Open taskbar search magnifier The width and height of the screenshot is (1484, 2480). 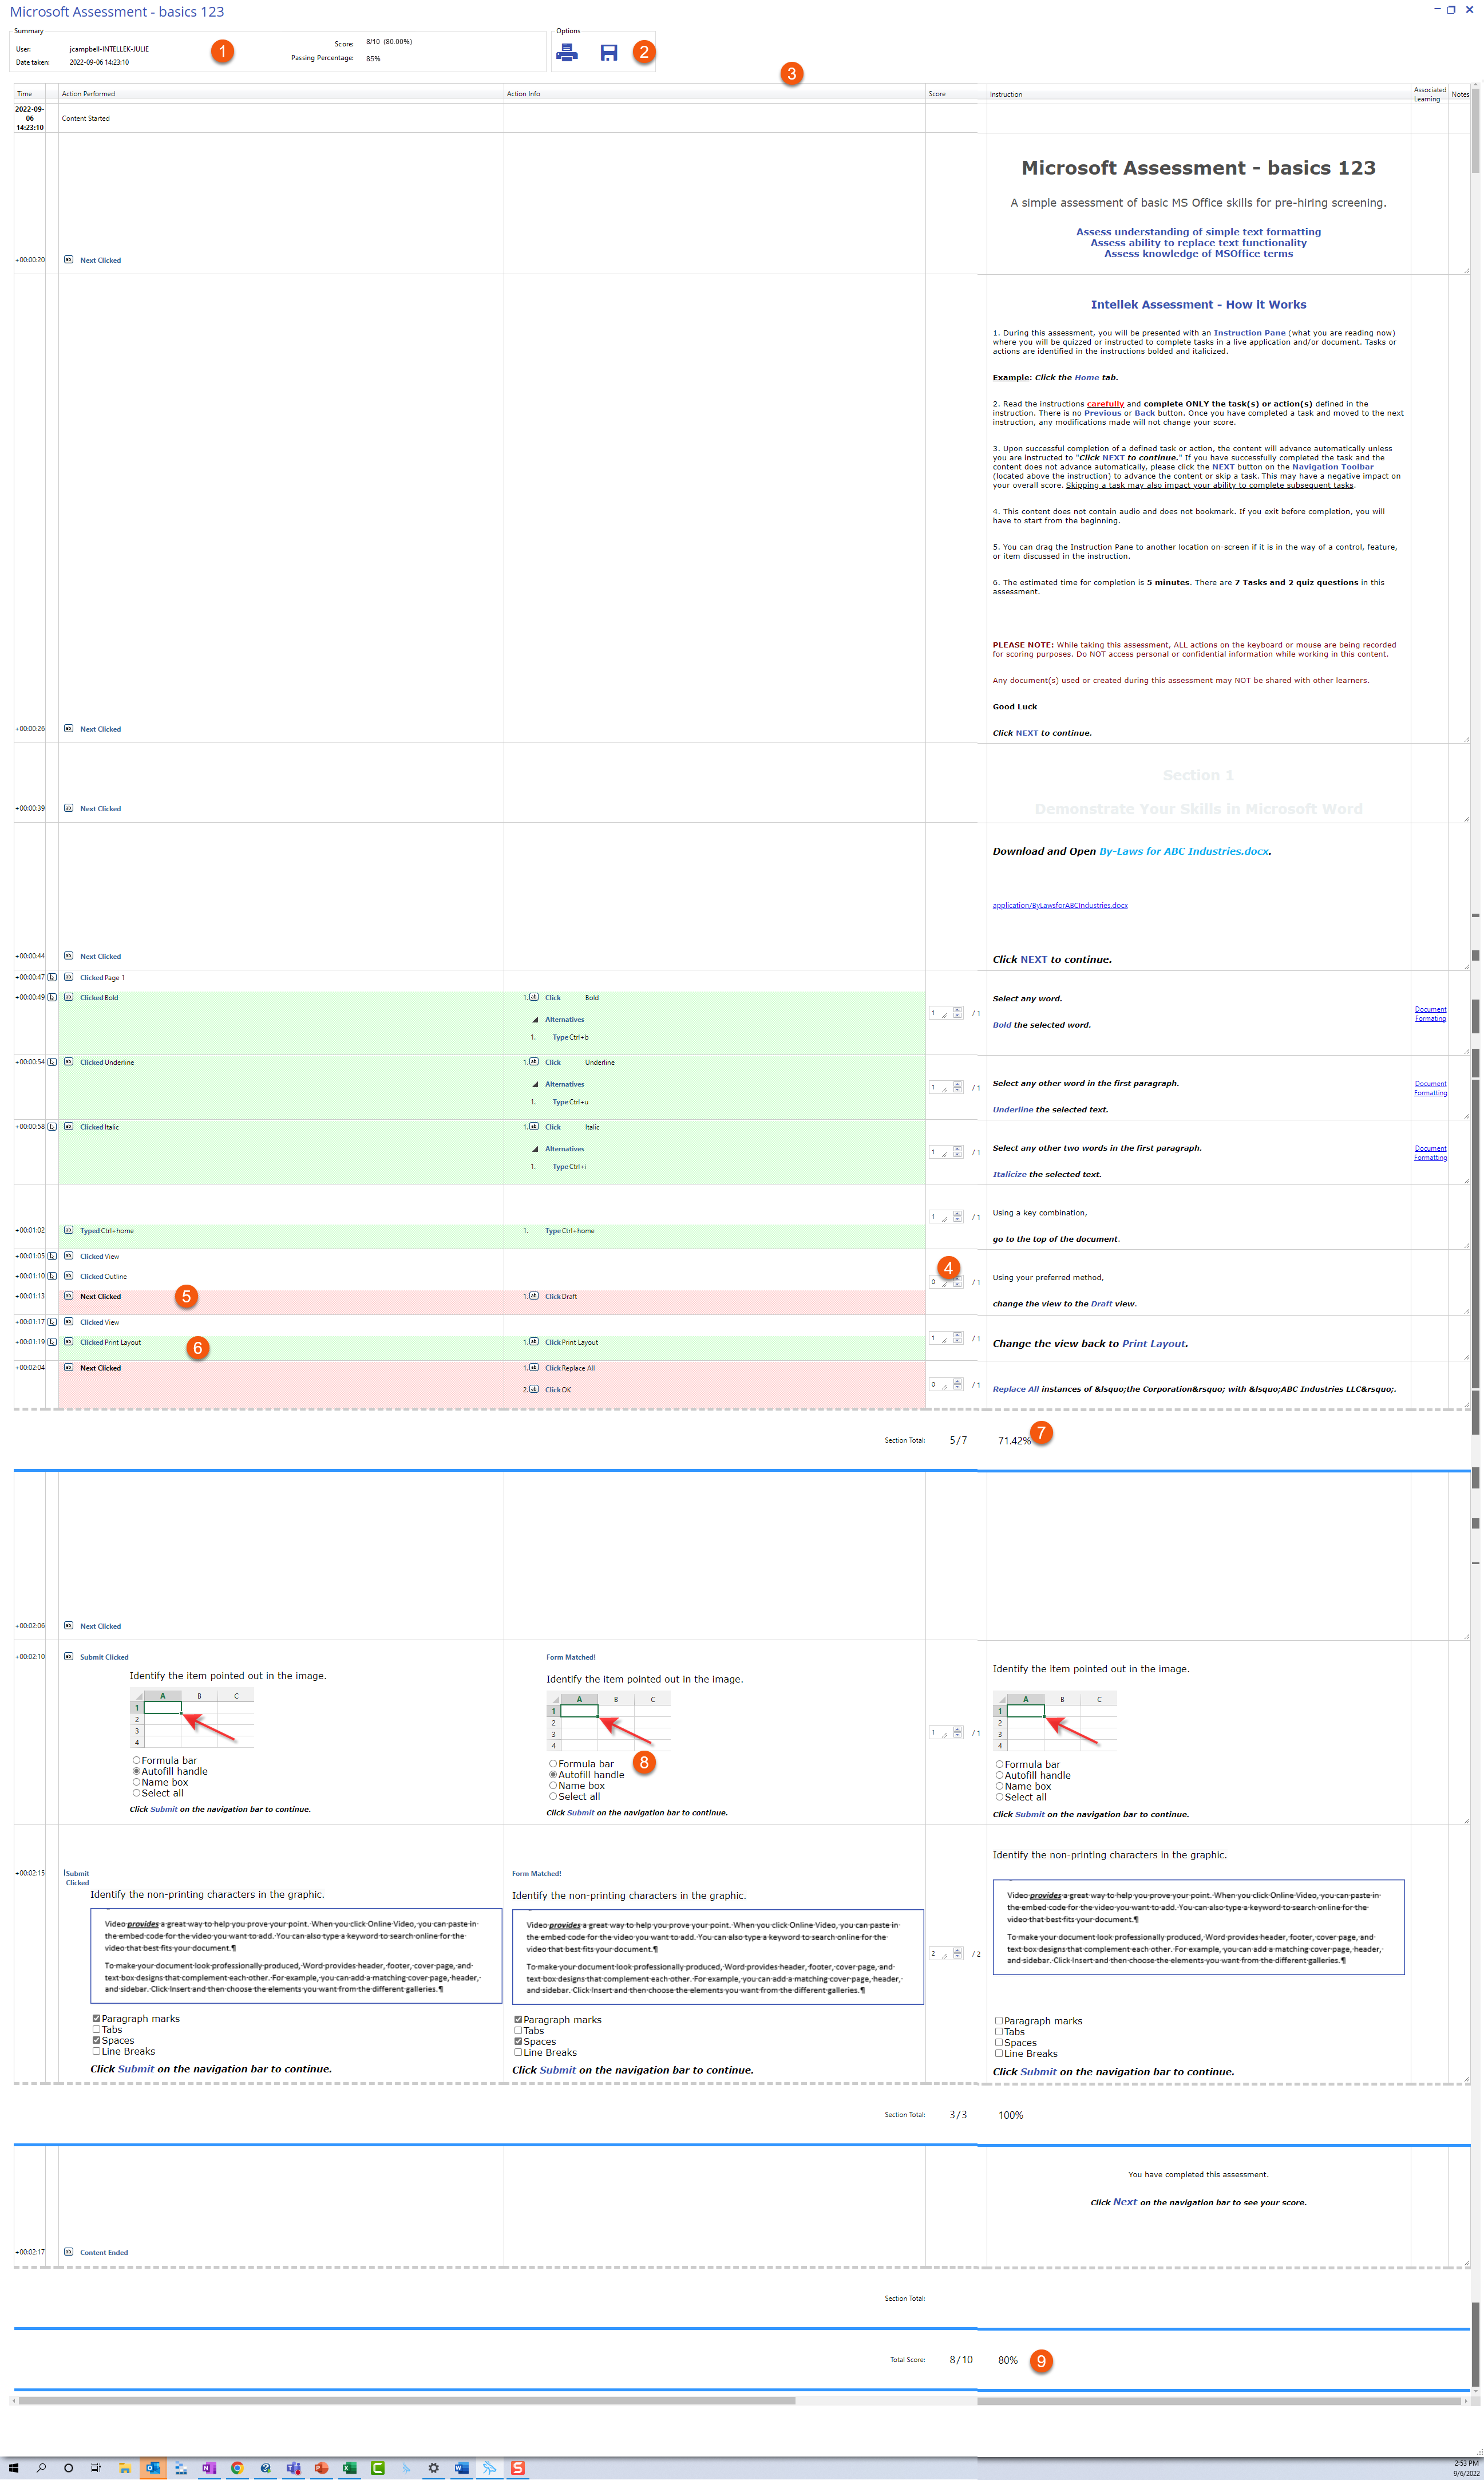pyautogui.click(x=41, y=2468)
